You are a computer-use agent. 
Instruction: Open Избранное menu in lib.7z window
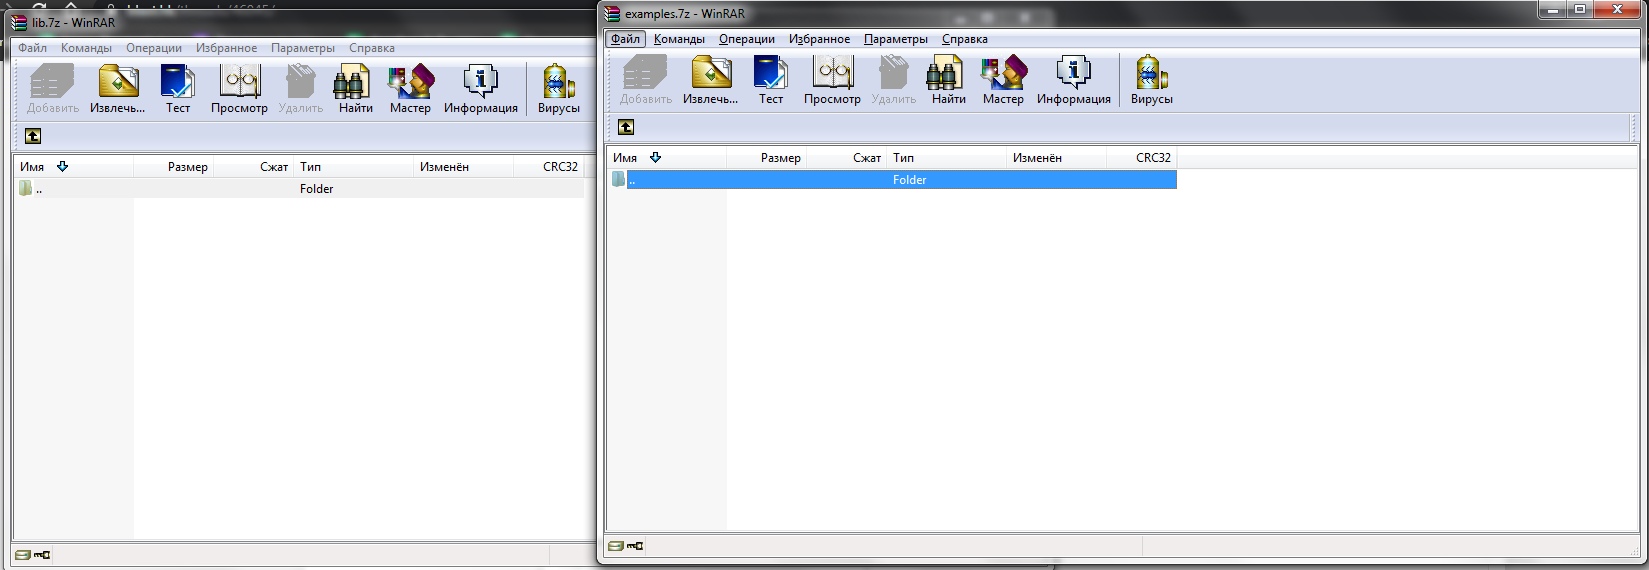(x=226, y=48)
